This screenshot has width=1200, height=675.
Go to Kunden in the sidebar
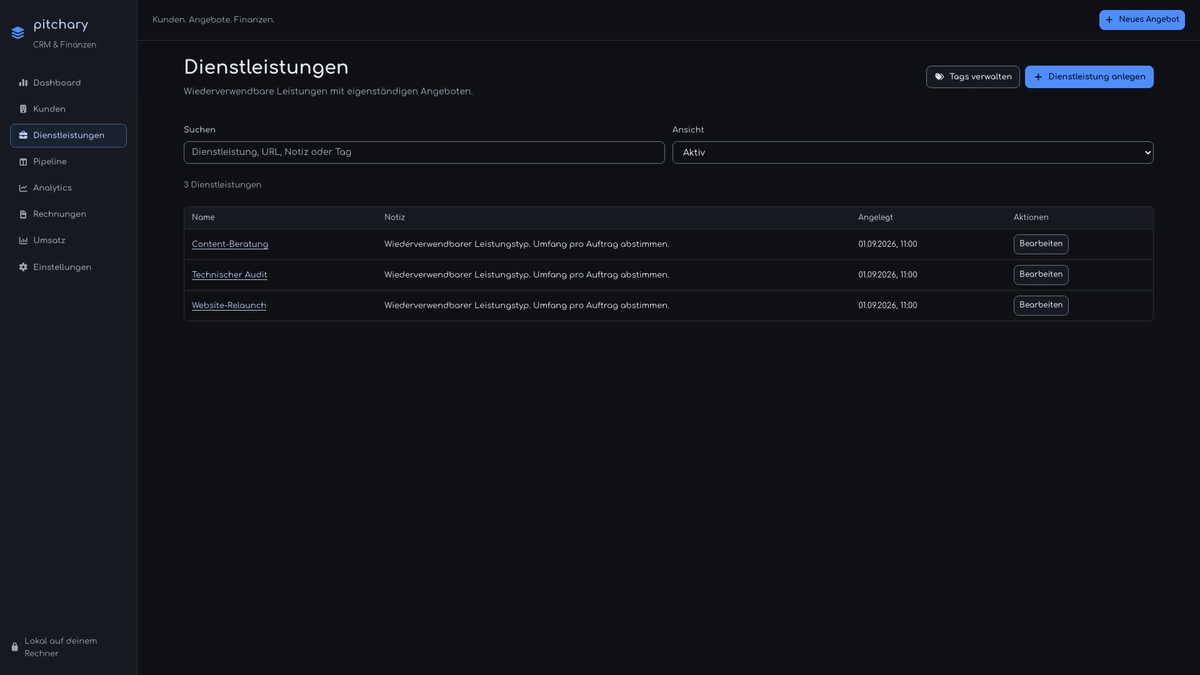click(x=68, y=109)
